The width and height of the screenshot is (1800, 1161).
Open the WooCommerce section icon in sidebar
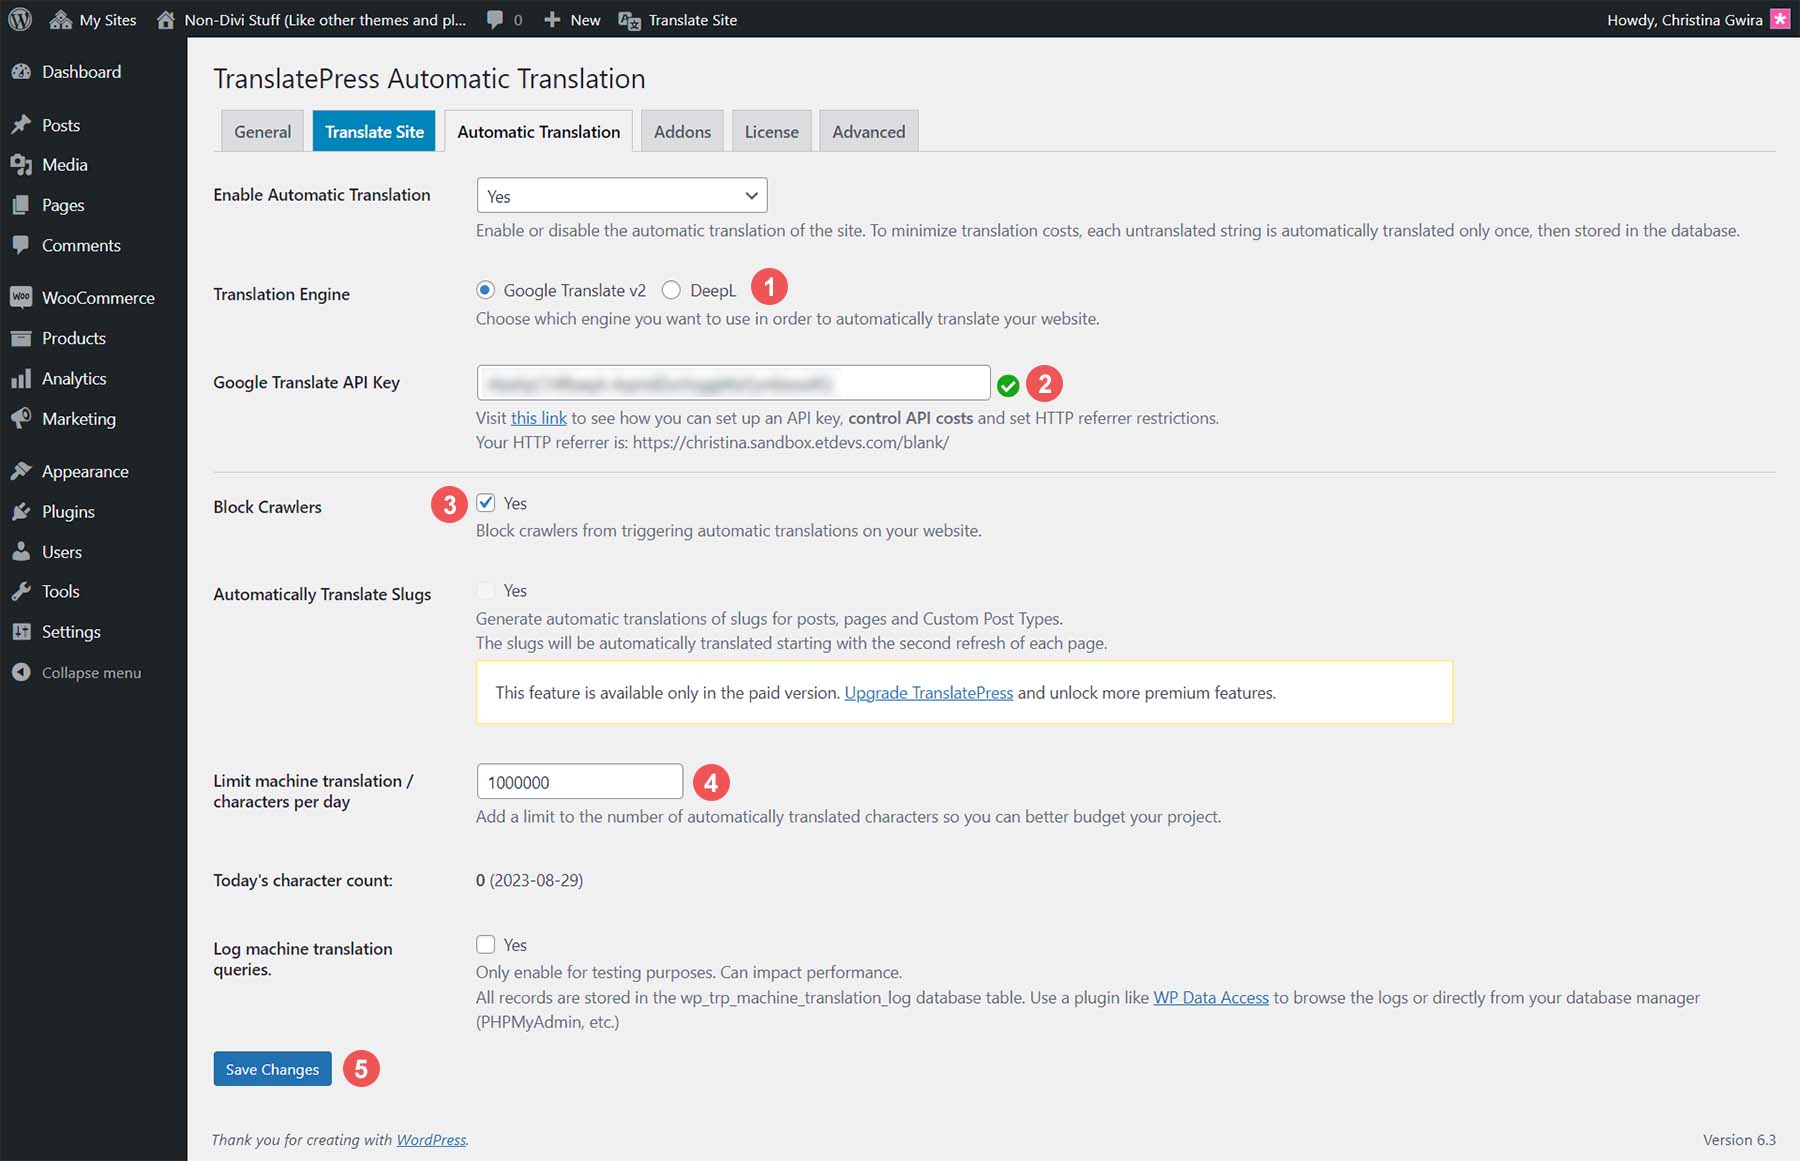point(21,297)
